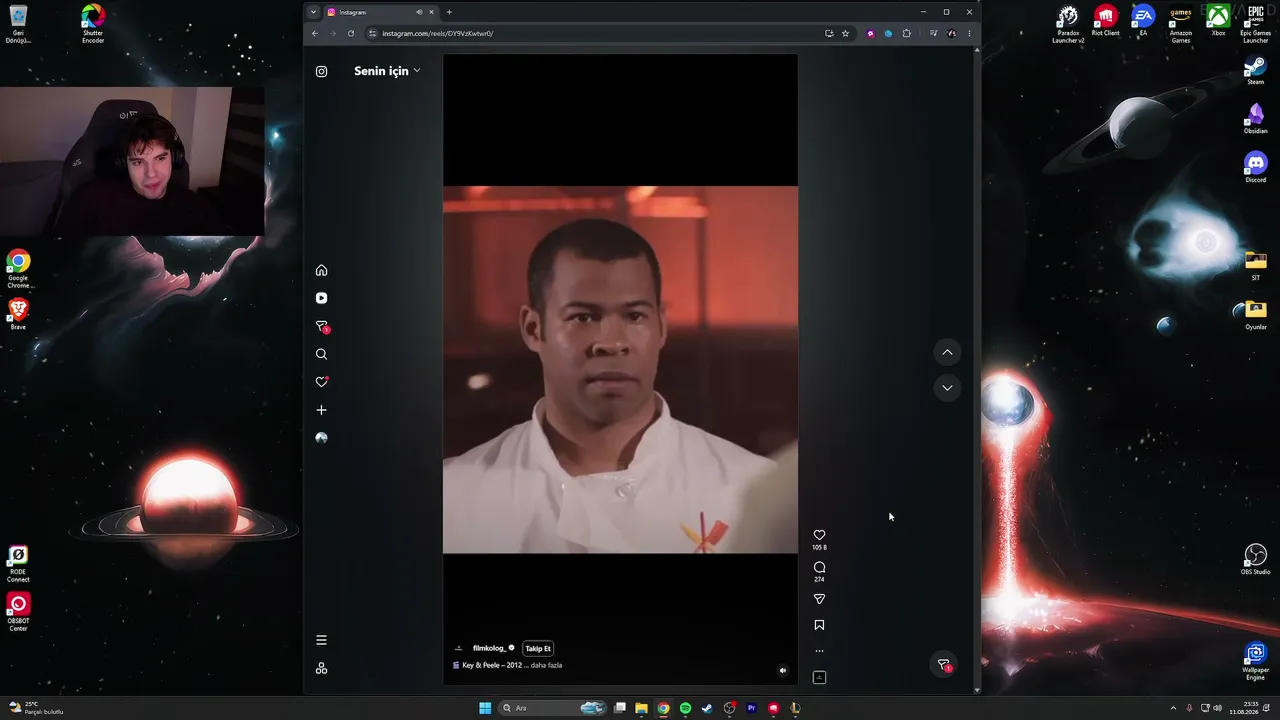Open Reels from the Instagram sidebar
Image resolution: width=1280 pixels, height=720 pixels.
pos(321,298)
